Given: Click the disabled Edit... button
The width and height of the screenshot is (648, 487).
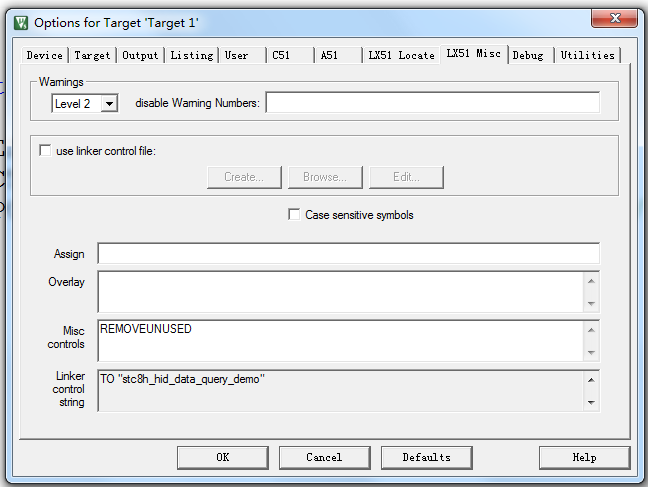Looking at the screenshot, I should [x=406, y=177].
